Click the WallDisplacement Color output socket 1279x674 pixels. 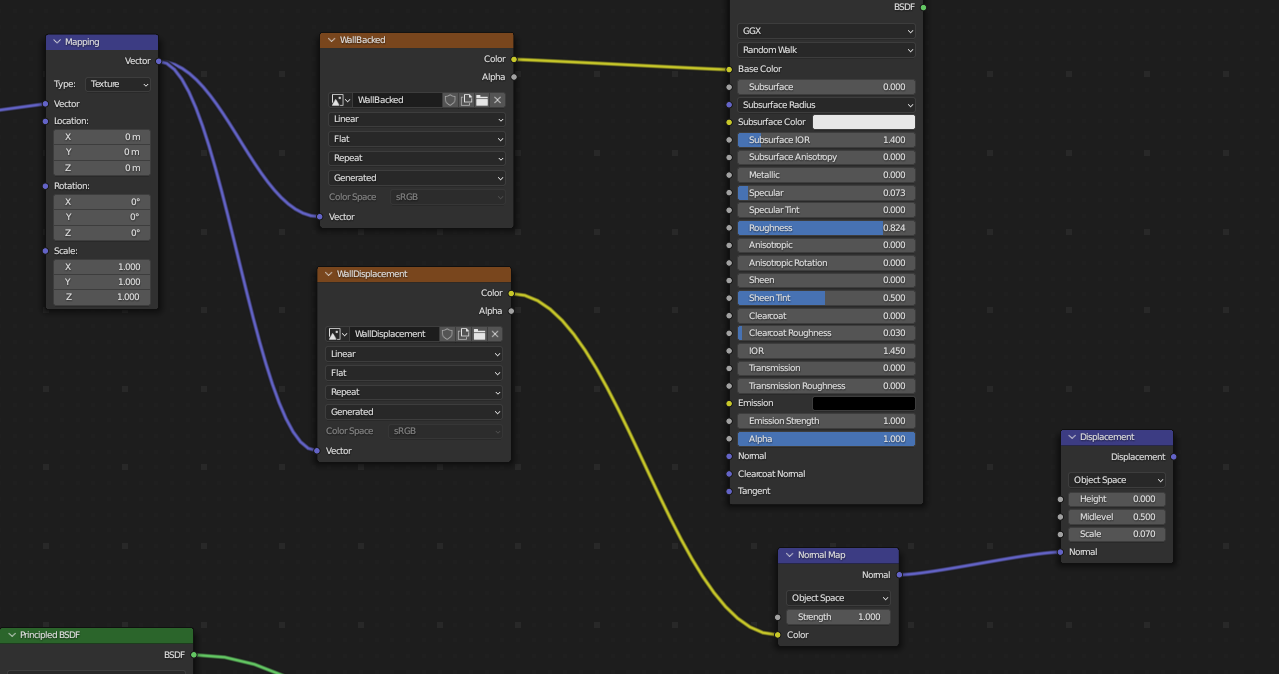(x=511, y=293)
